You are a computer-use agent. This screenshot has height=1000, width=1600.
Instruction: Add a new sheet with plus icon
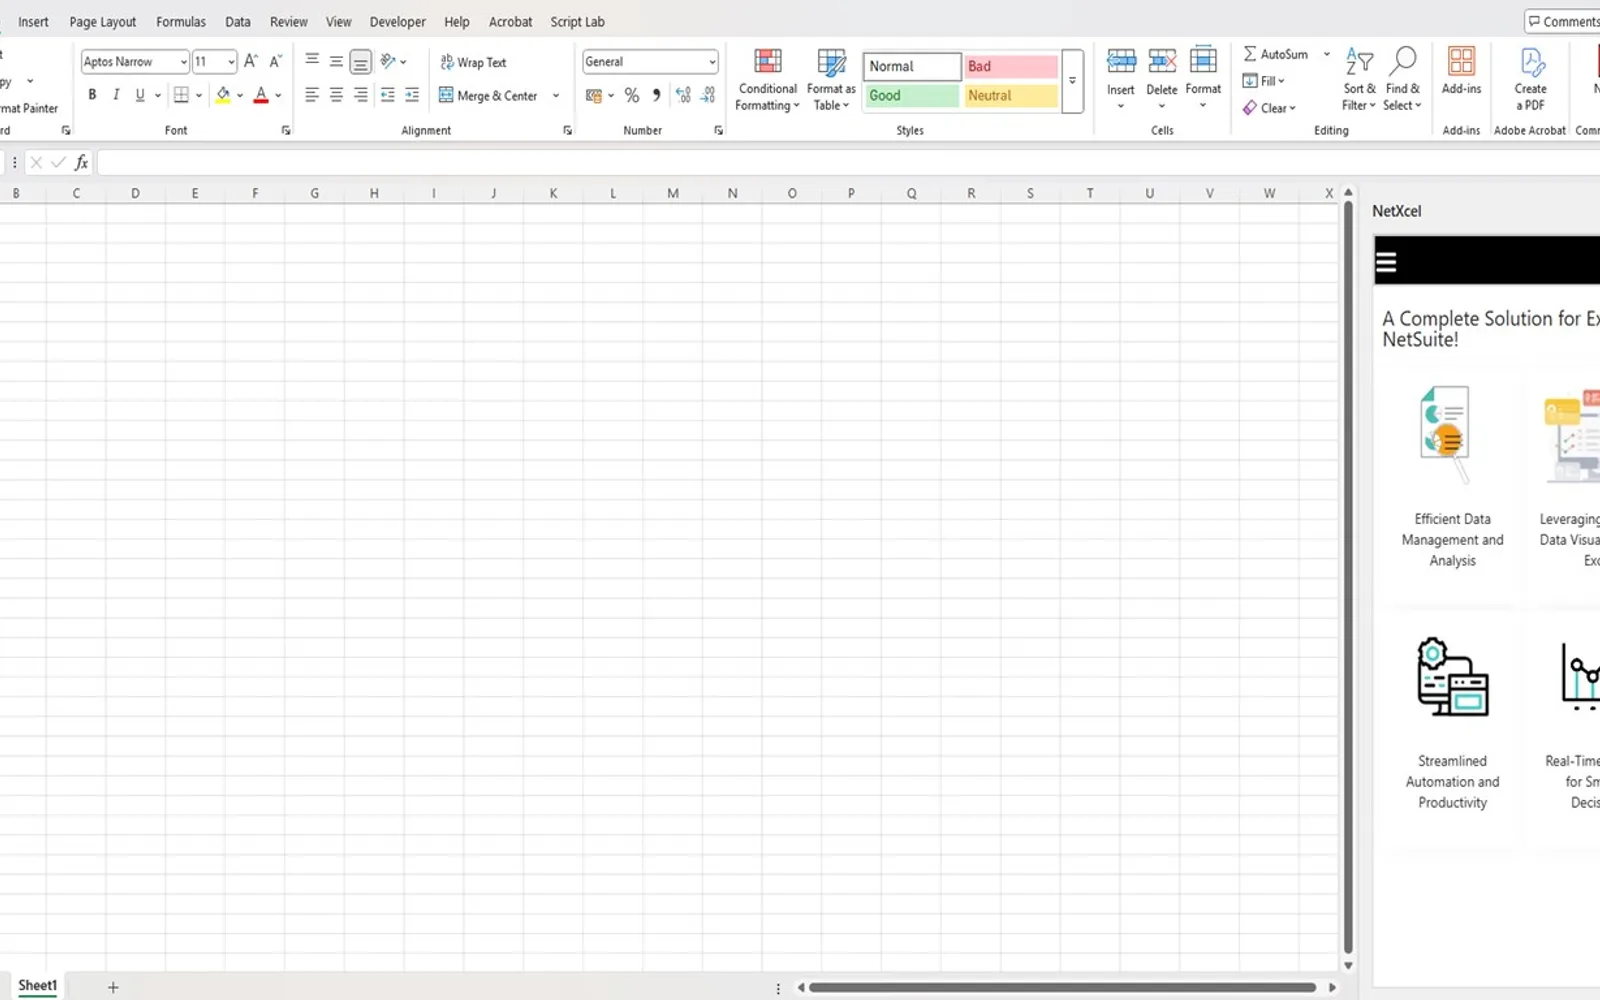coord(113,987)
